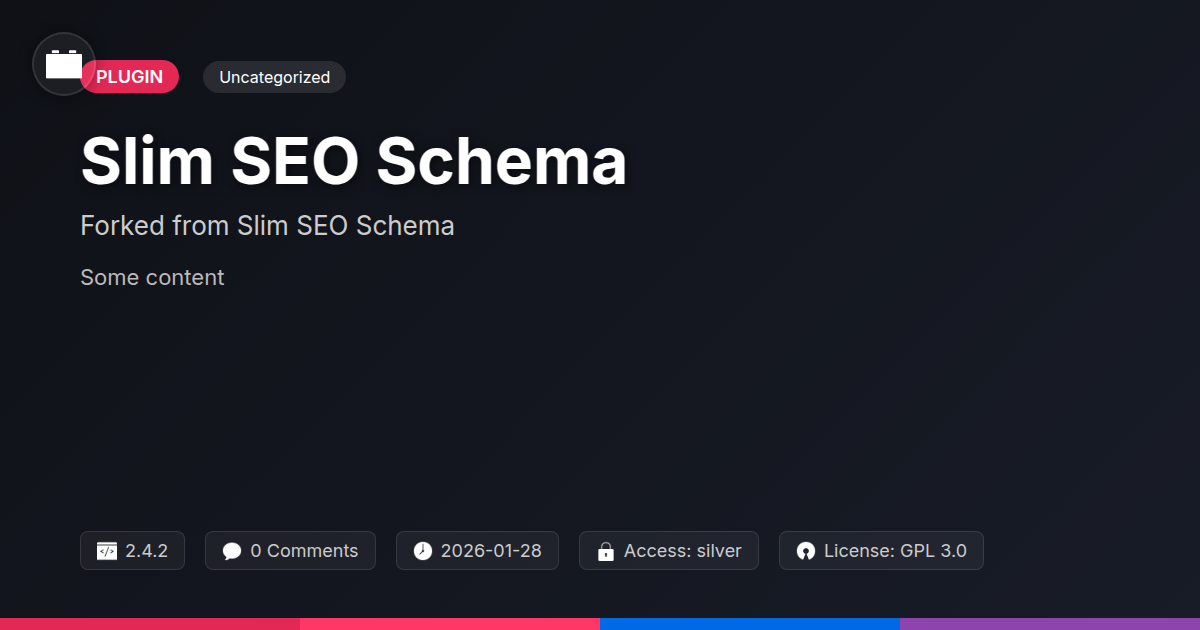
Task: Click the Slim SEO Schema title
Action: (353, 161)
